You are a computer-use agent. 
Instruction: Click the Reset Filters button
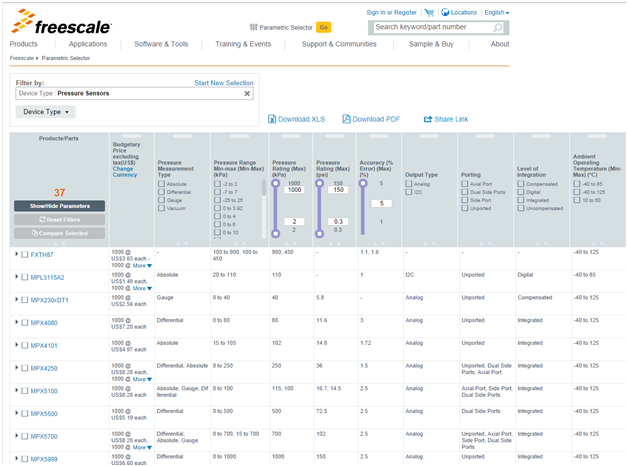[x=60, y=219]
